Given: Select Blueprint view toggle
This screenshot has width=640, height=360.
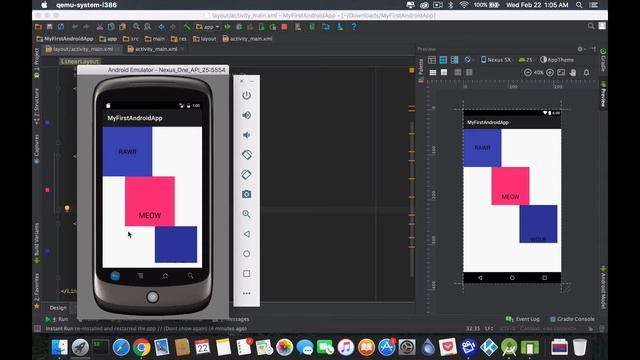Looking at the screenshot, I should point(443,60).
